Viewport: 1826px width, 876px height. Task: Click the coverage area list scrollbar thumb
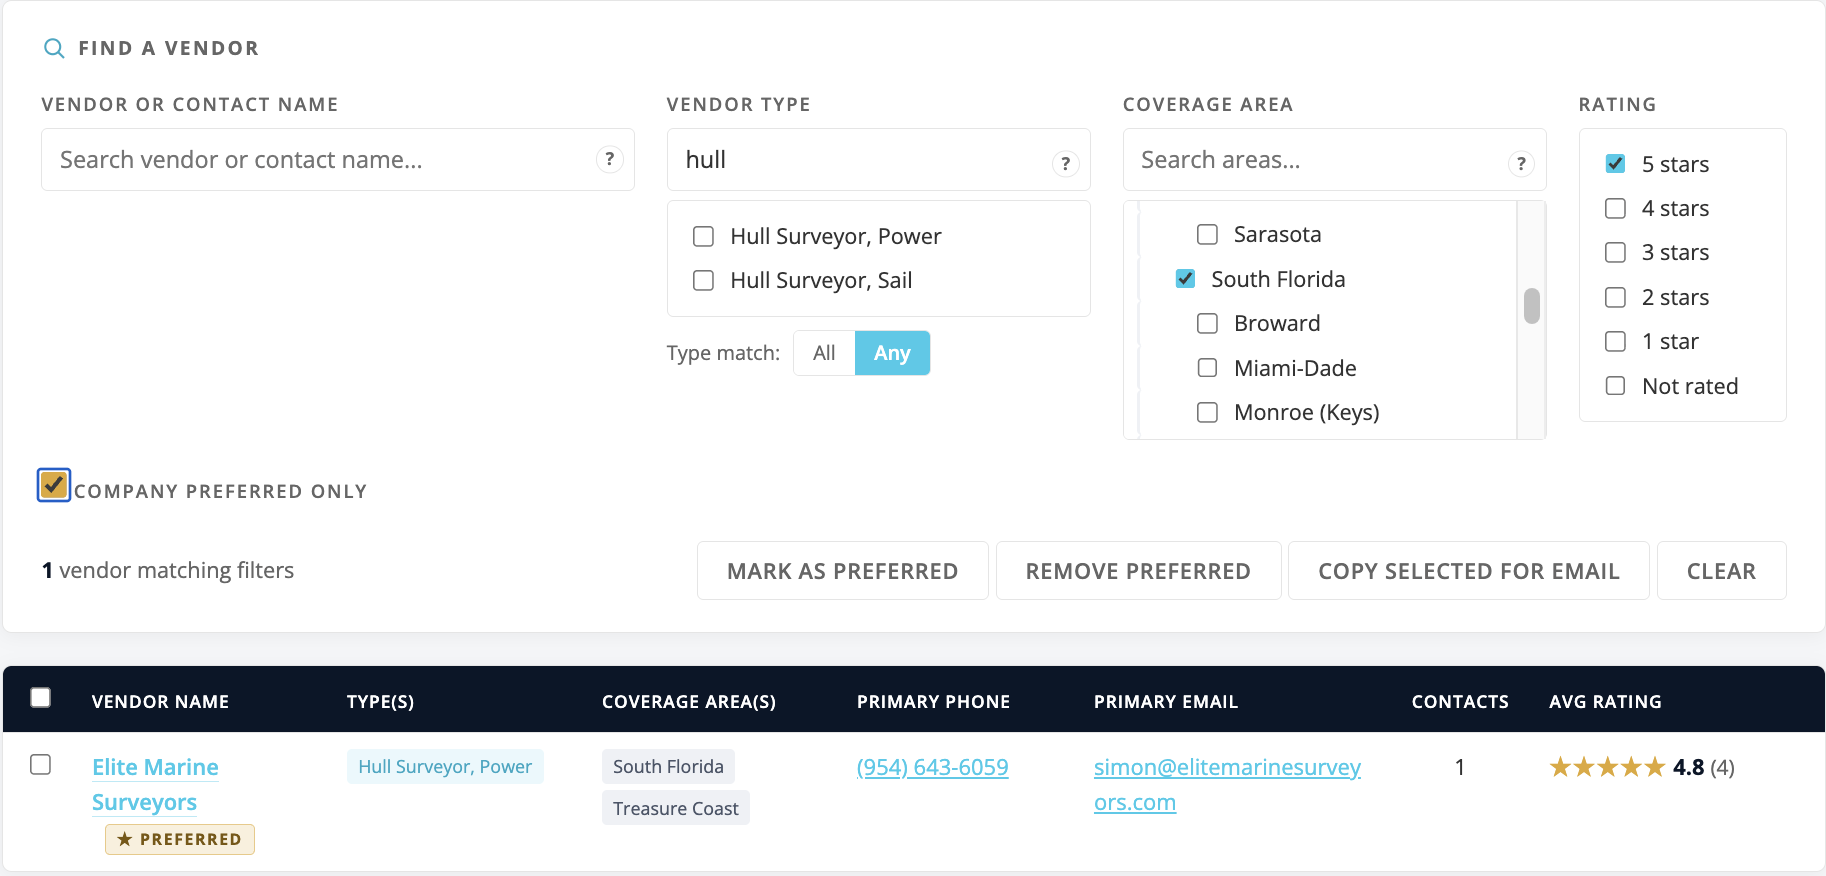tap(1532, 306)
